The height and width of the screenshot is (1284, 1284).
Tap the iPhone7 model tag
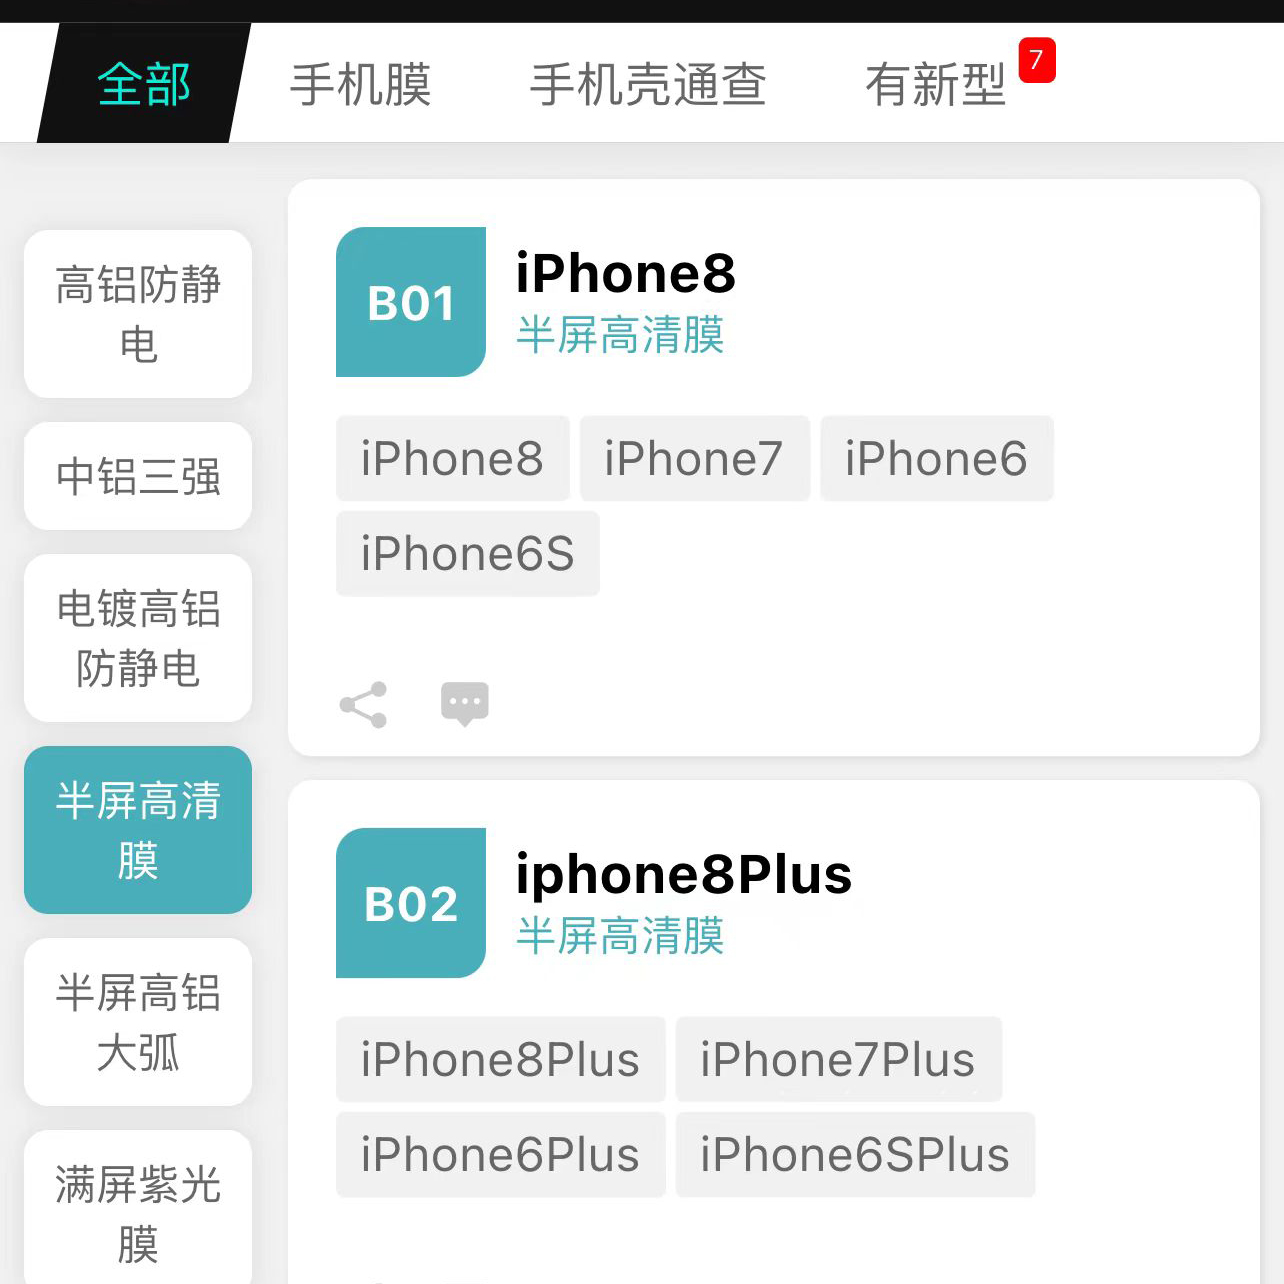694,459
